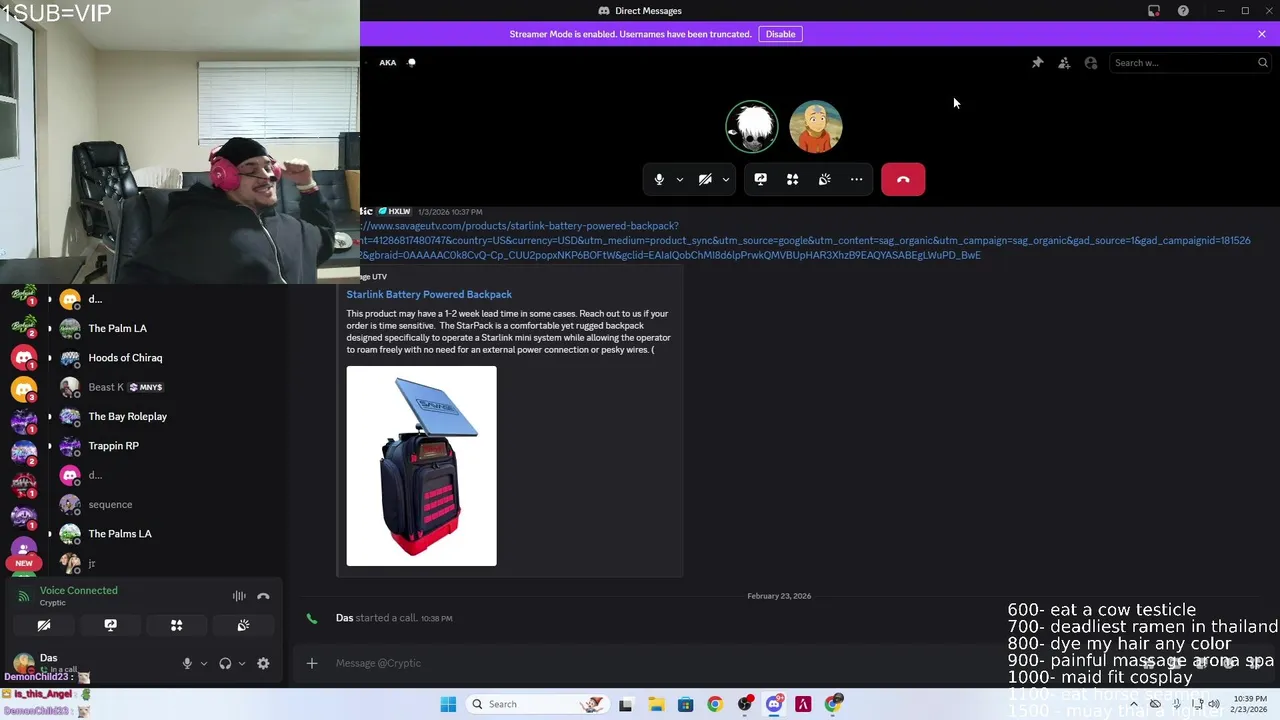
Task: Select Hoods of Chiraq conversation
Action: 125,358
